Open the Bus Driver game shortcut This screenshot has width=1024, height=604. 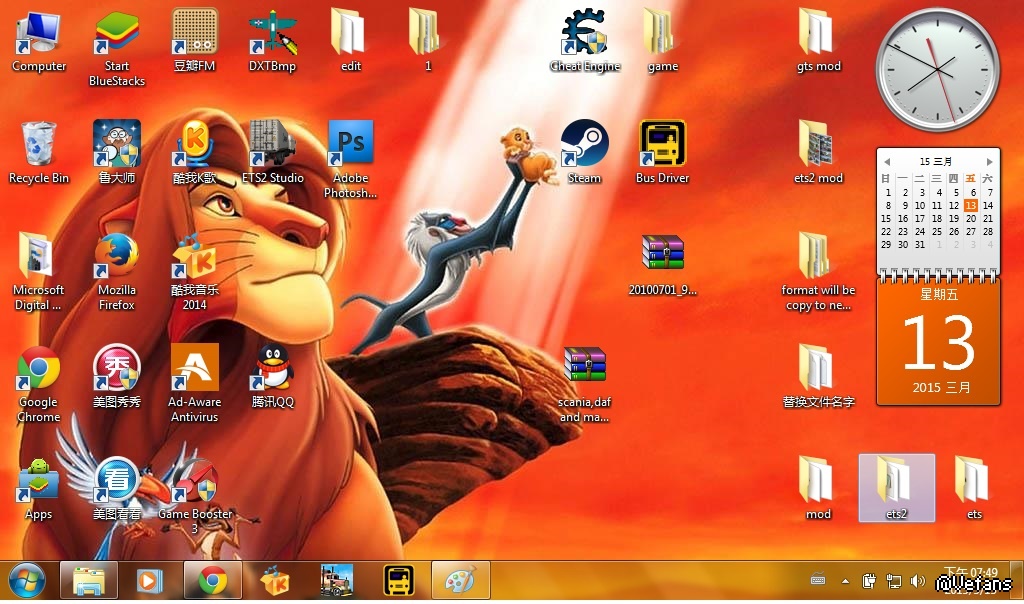662,153
